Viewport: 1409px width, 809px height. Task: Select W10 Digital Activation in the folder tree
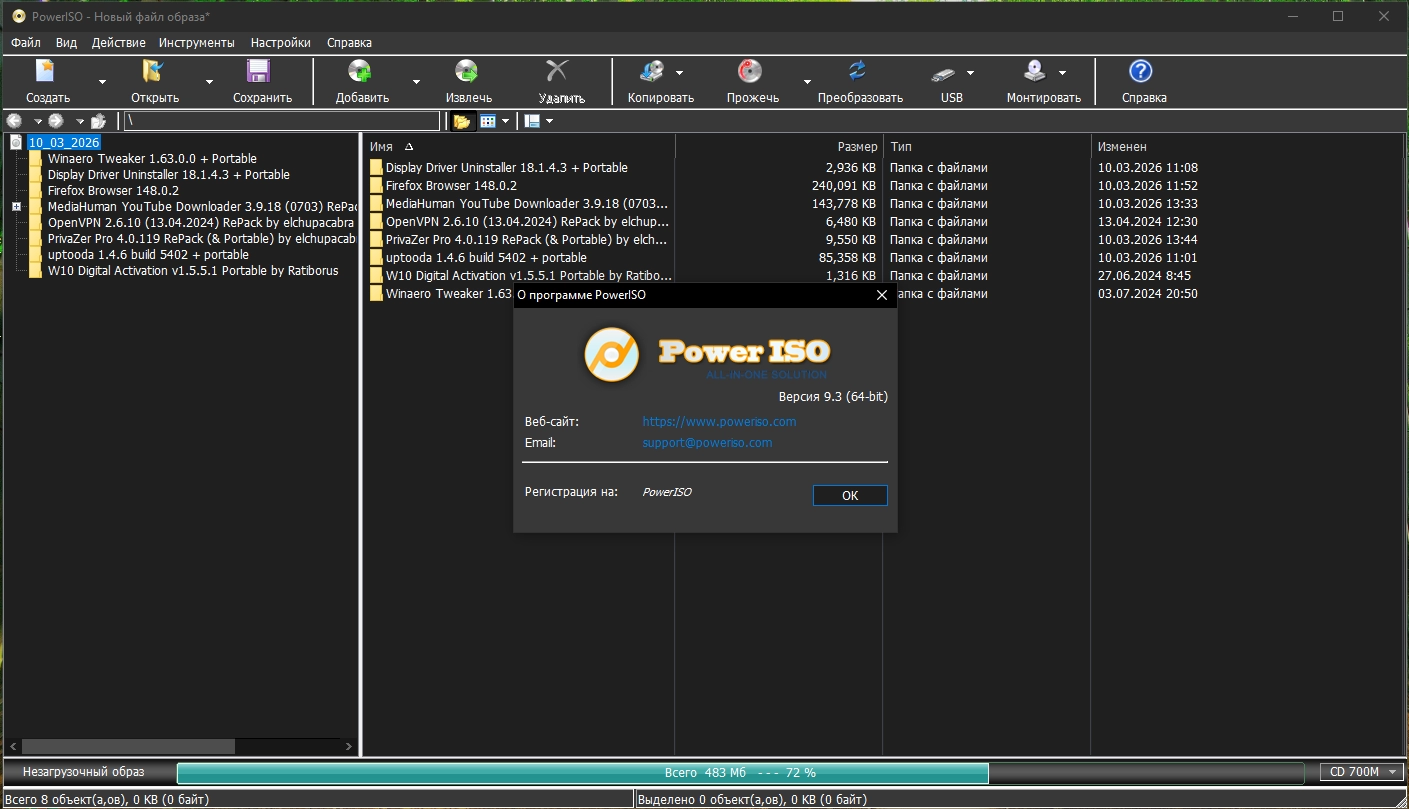coord(193,271)
